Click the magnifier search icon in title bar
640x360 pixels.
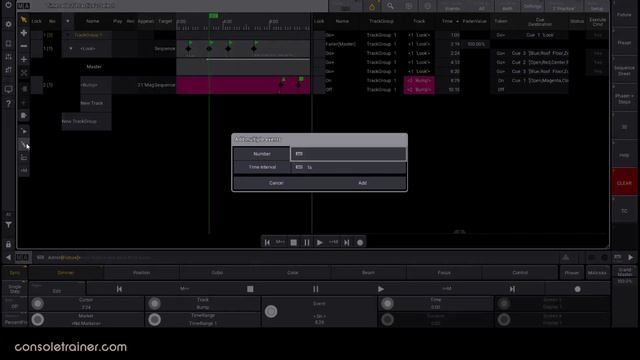click(390, 6)
